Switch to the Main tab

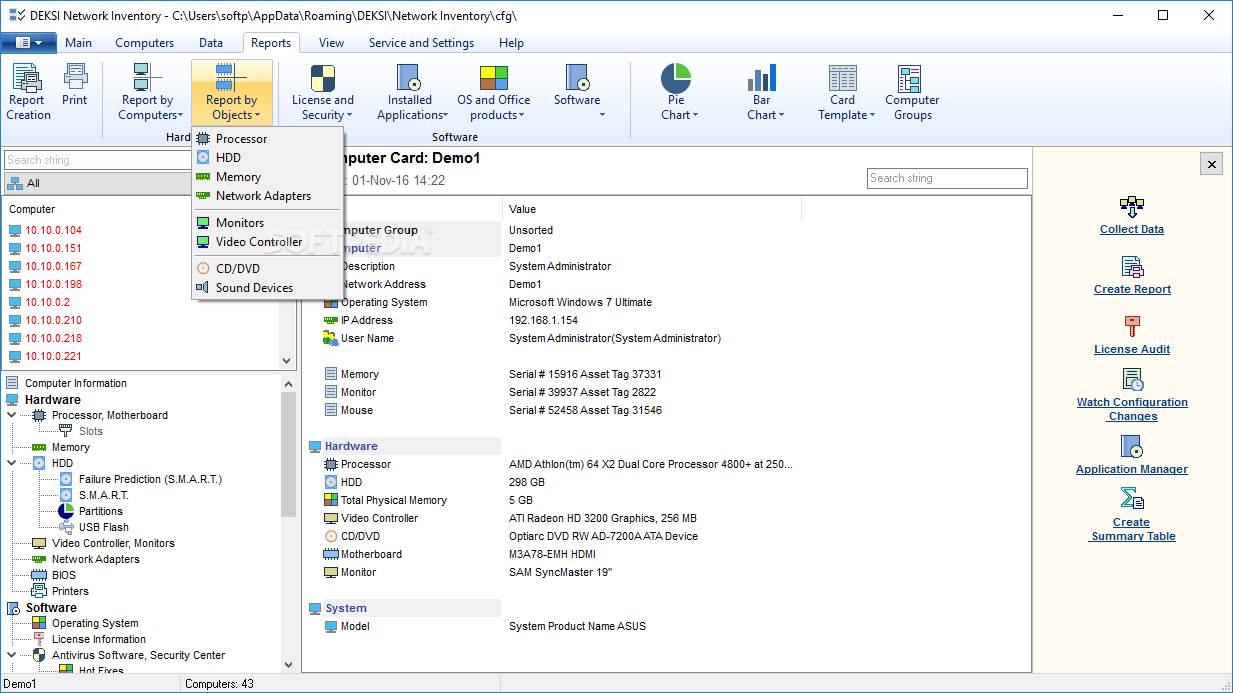tap(79, 43)
